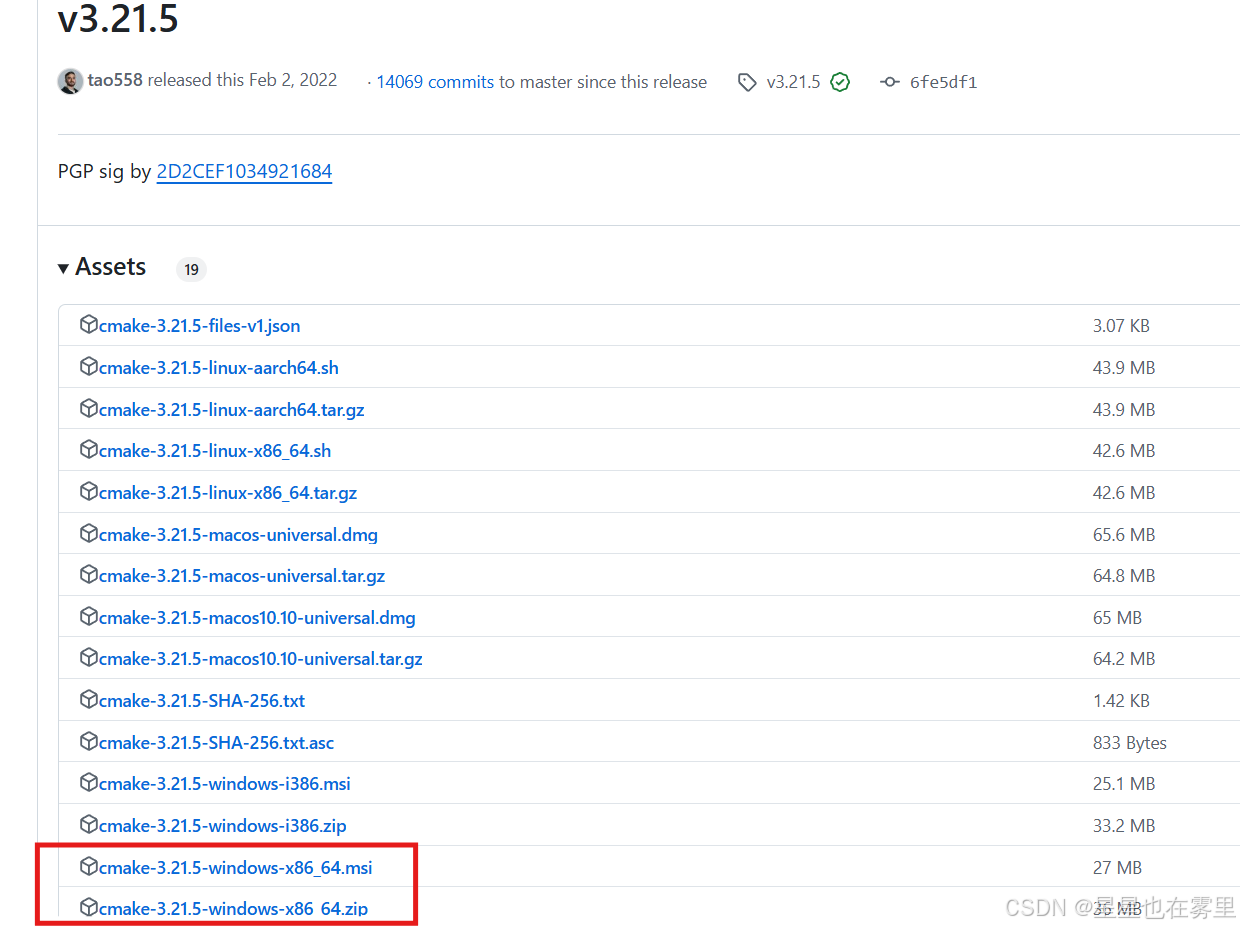Screen dimensions: 1240x927
Task: Click the package icon beside cmake-3.21.5-macos-universal.tar.gz
Action: click(89, 575)
